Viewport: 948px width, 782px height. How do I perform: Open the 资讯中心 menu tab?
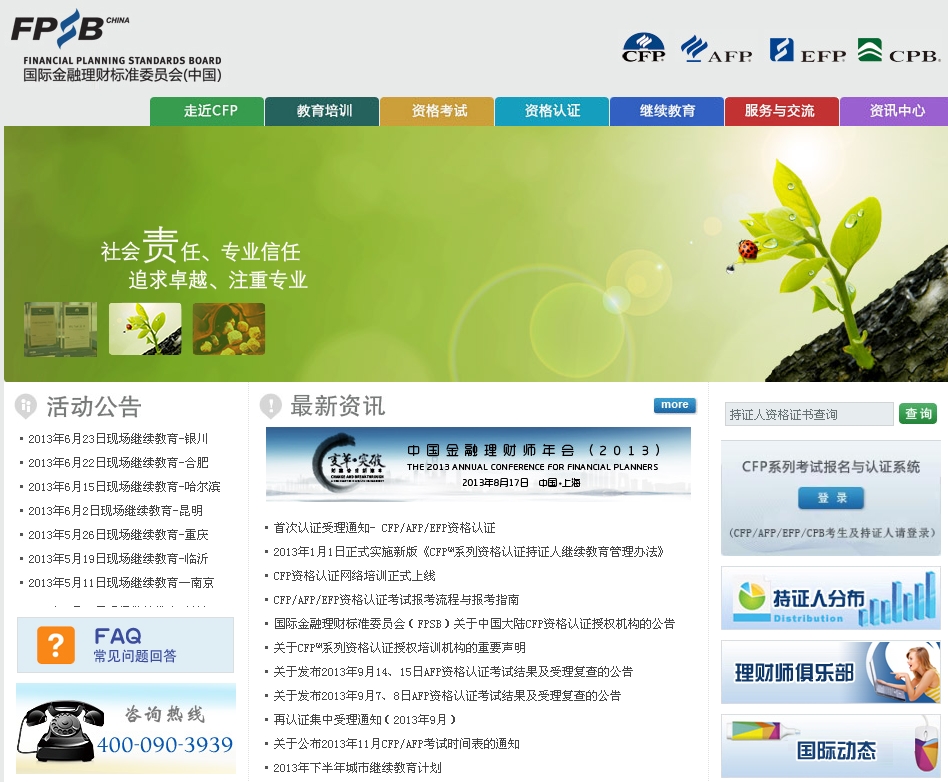(894, 111)
